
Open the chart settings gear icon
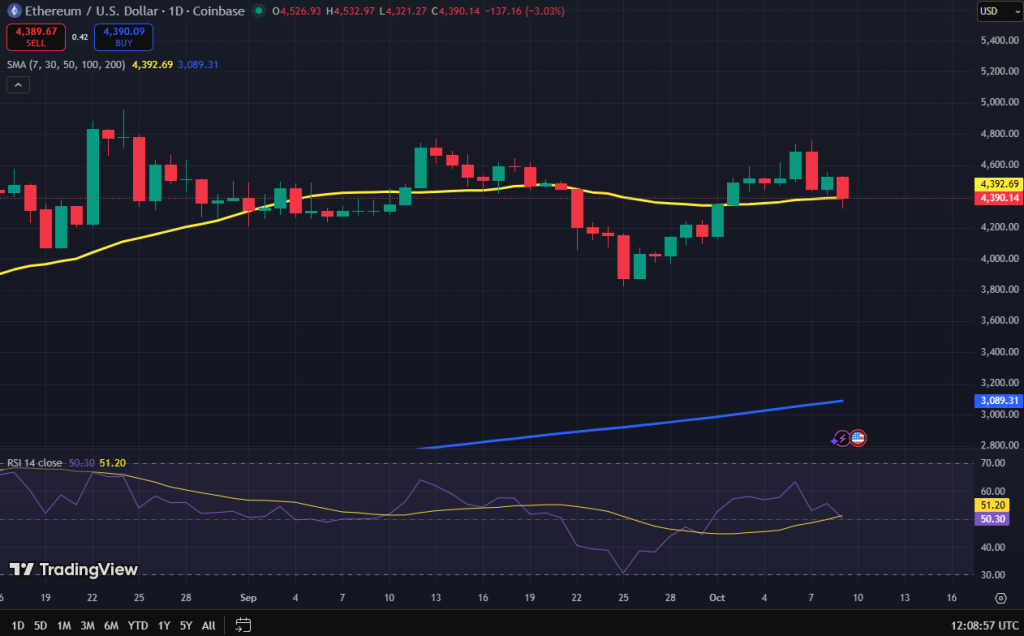(x=1000, y=597)
